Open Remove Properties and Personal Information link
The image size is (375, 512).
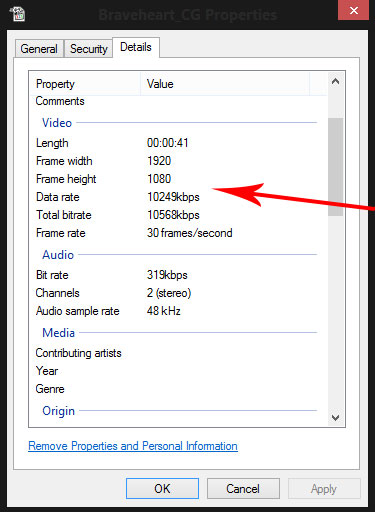click(133, 446)
